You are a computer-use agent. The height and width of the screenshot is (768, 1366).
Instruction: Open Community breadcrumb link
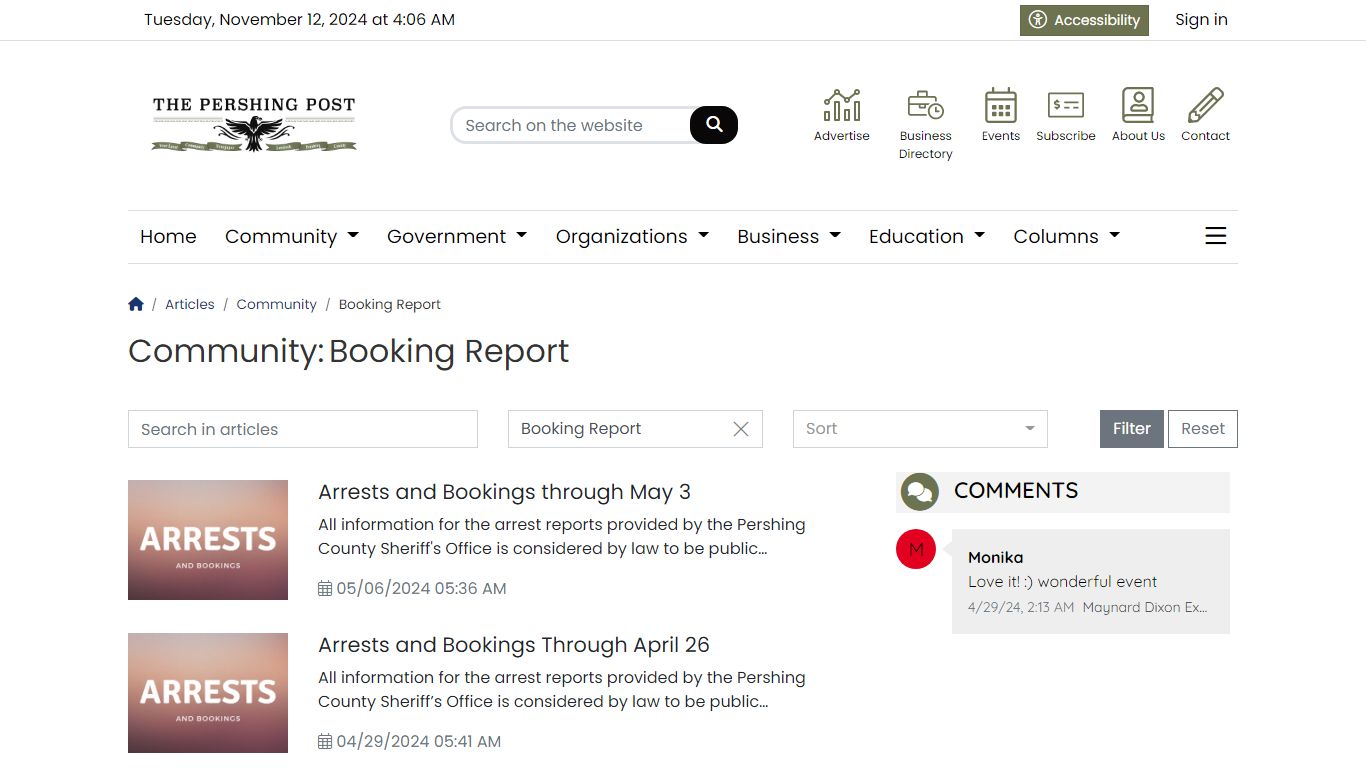pos(276,304)
